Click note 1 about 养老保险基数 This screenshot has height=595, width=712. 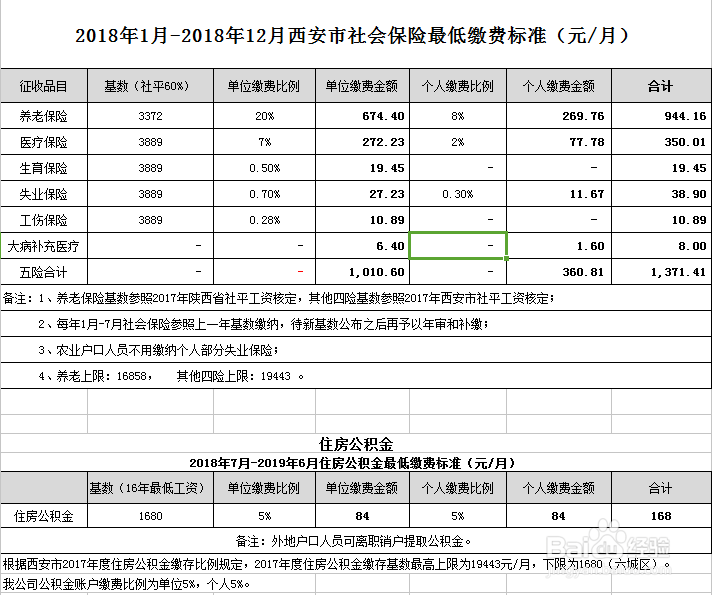click(356, 298)
